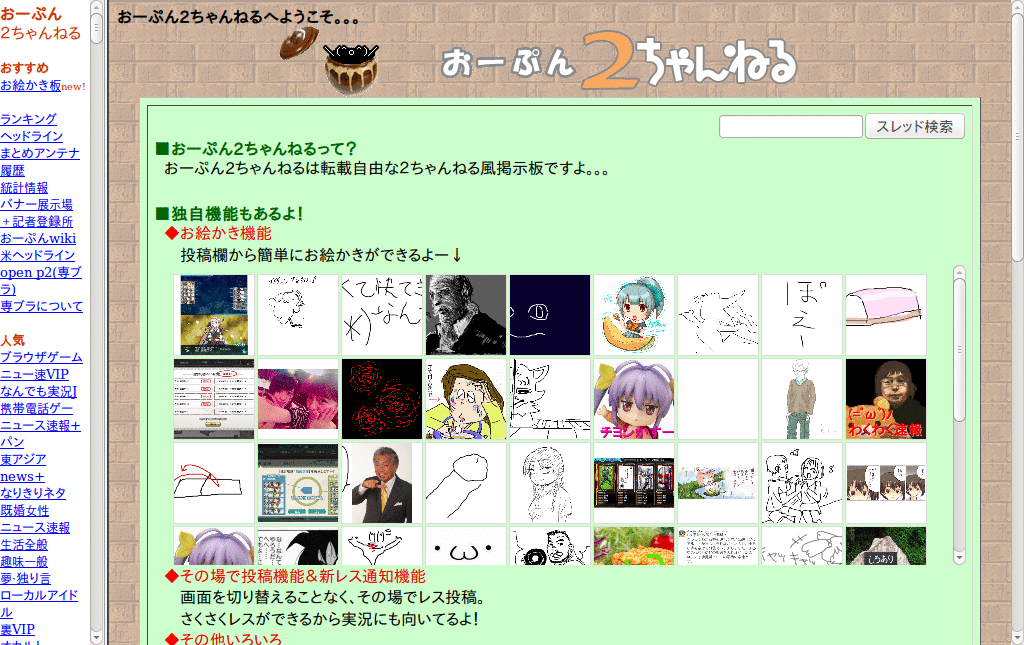Open the pink eraser drawing thumbnail
The height and width of the screenshot is (645, 1024).
pos(886,315)
